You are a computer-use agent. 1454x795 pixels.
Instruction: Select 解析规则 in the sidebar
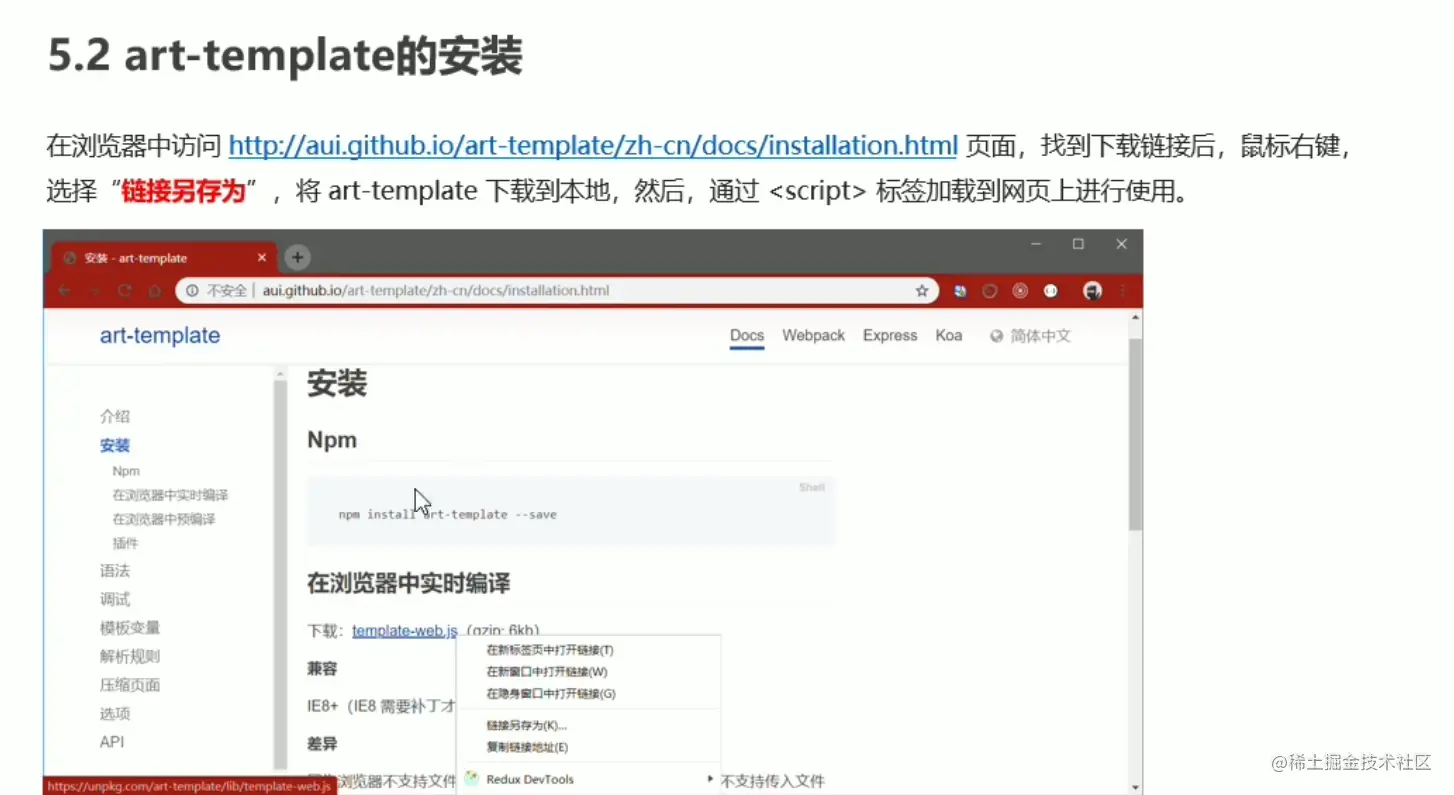130,657
